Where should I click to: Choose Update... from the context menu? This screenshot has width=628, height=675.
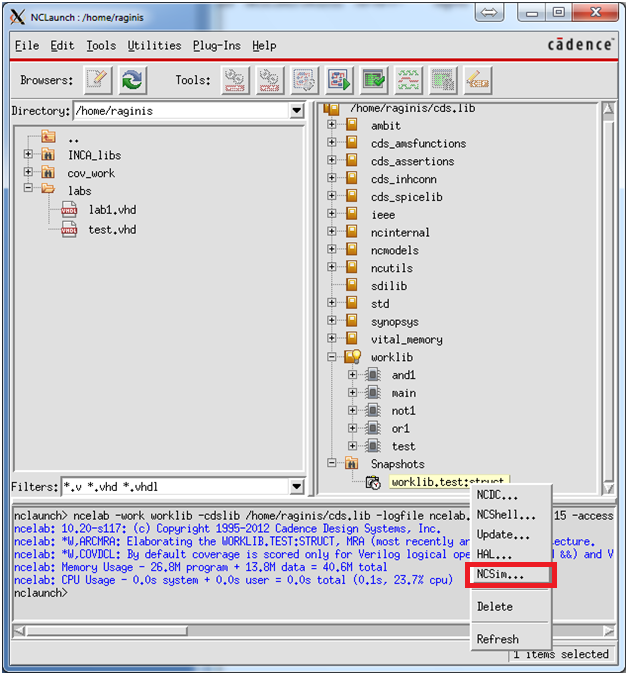(x=511, y=535)
